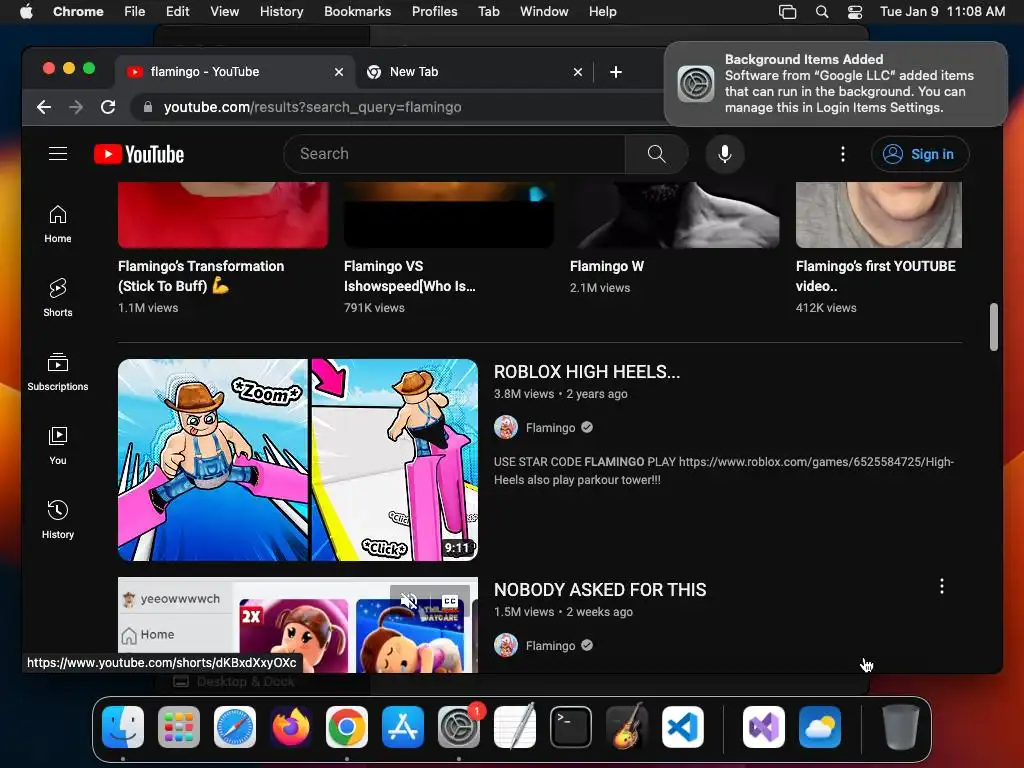Open the Bookmarks menu

(357, 12)
